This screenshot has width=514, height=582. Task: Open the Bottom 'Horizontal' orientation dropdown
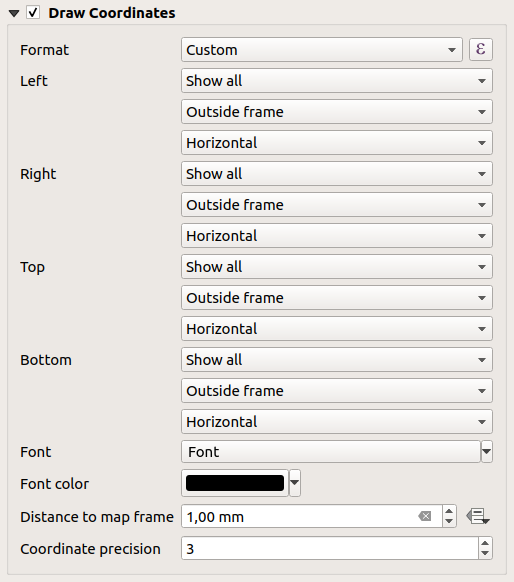(337, 422)
